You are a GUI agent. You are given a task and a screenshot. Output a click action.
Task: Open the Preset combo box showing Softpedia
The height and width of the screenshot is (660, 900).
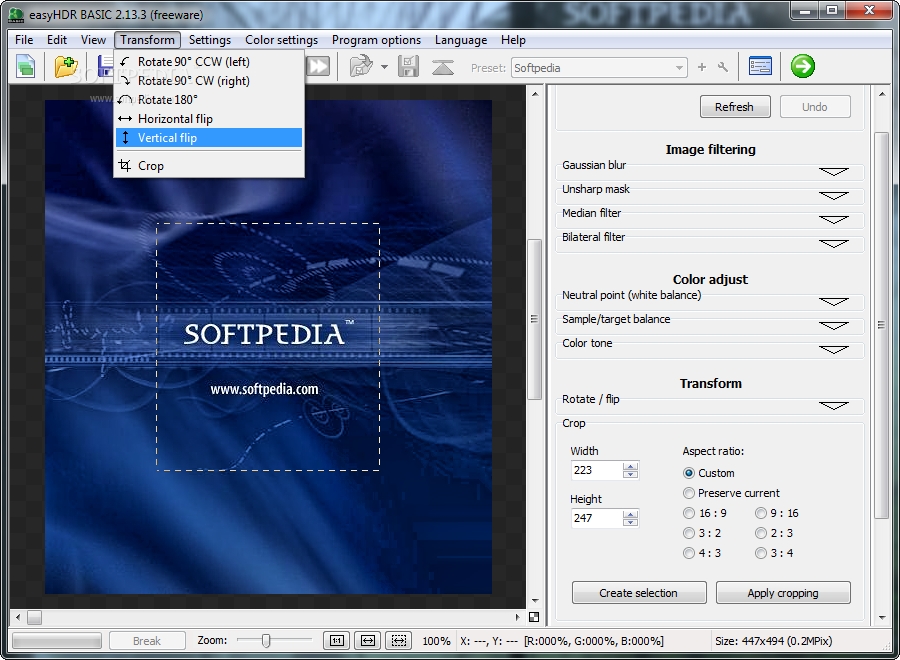(x=599, y=68)
